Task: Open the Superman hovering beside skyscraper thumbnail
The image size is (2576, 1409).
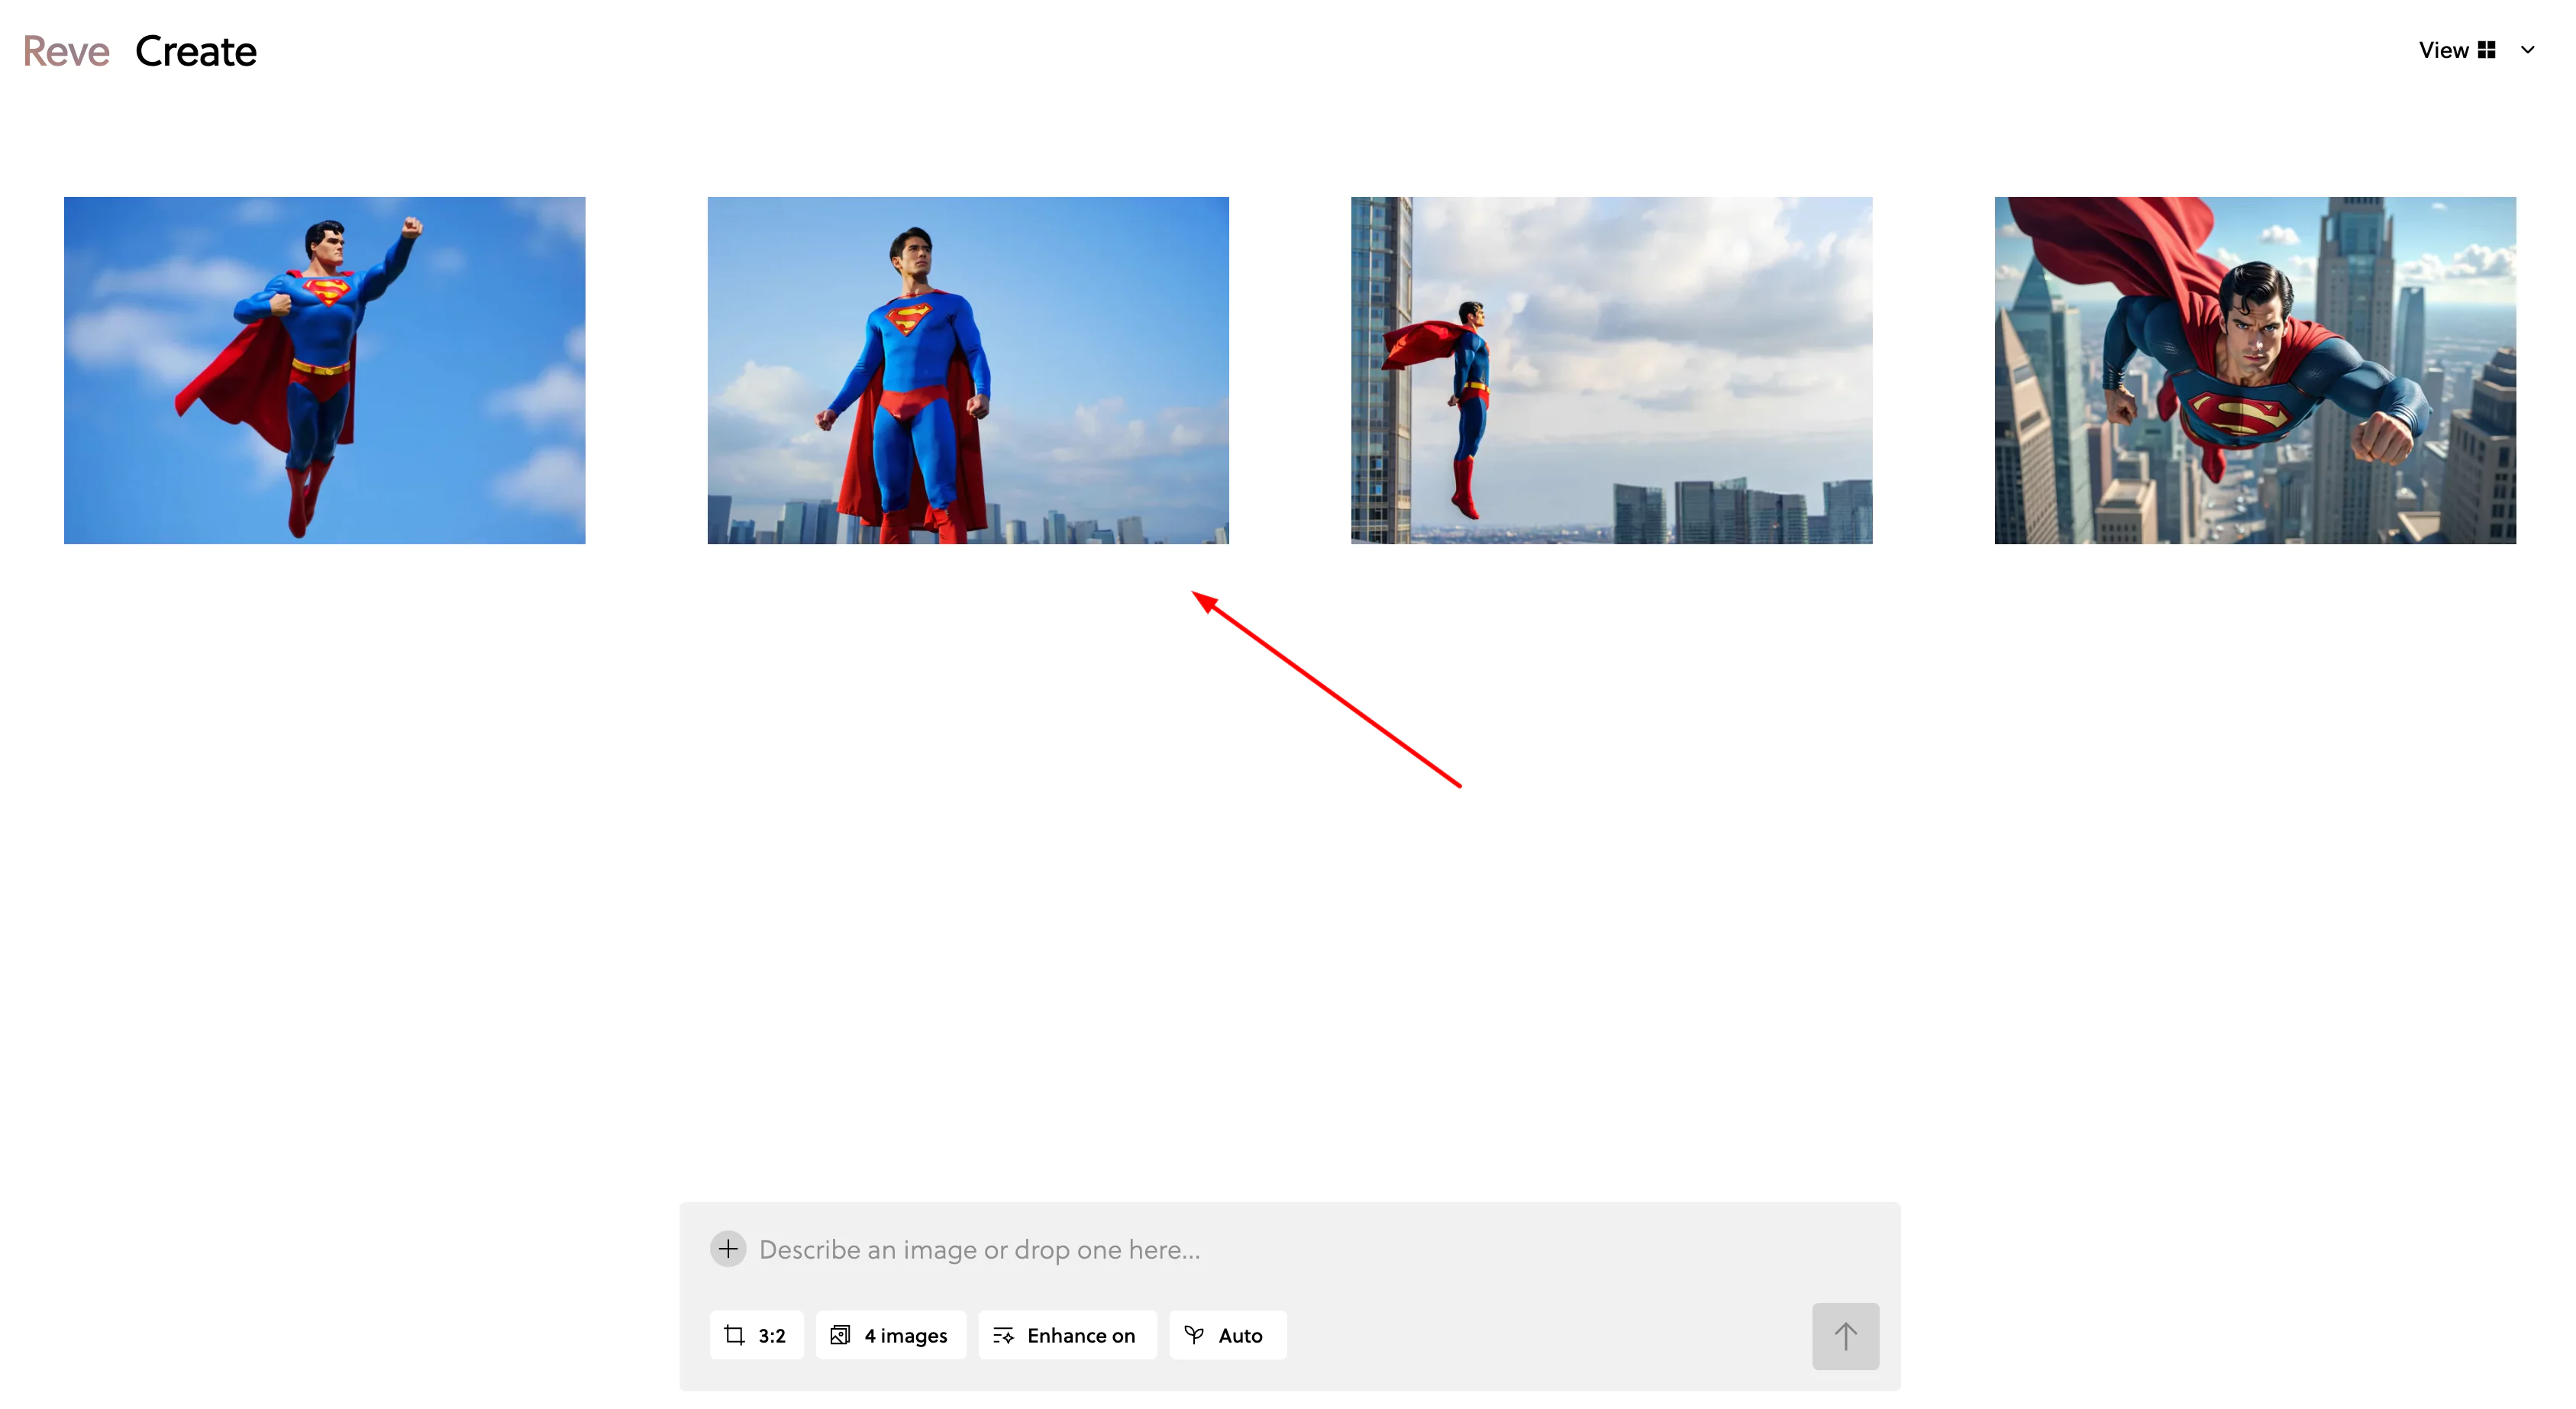Action: [1612, 370]
